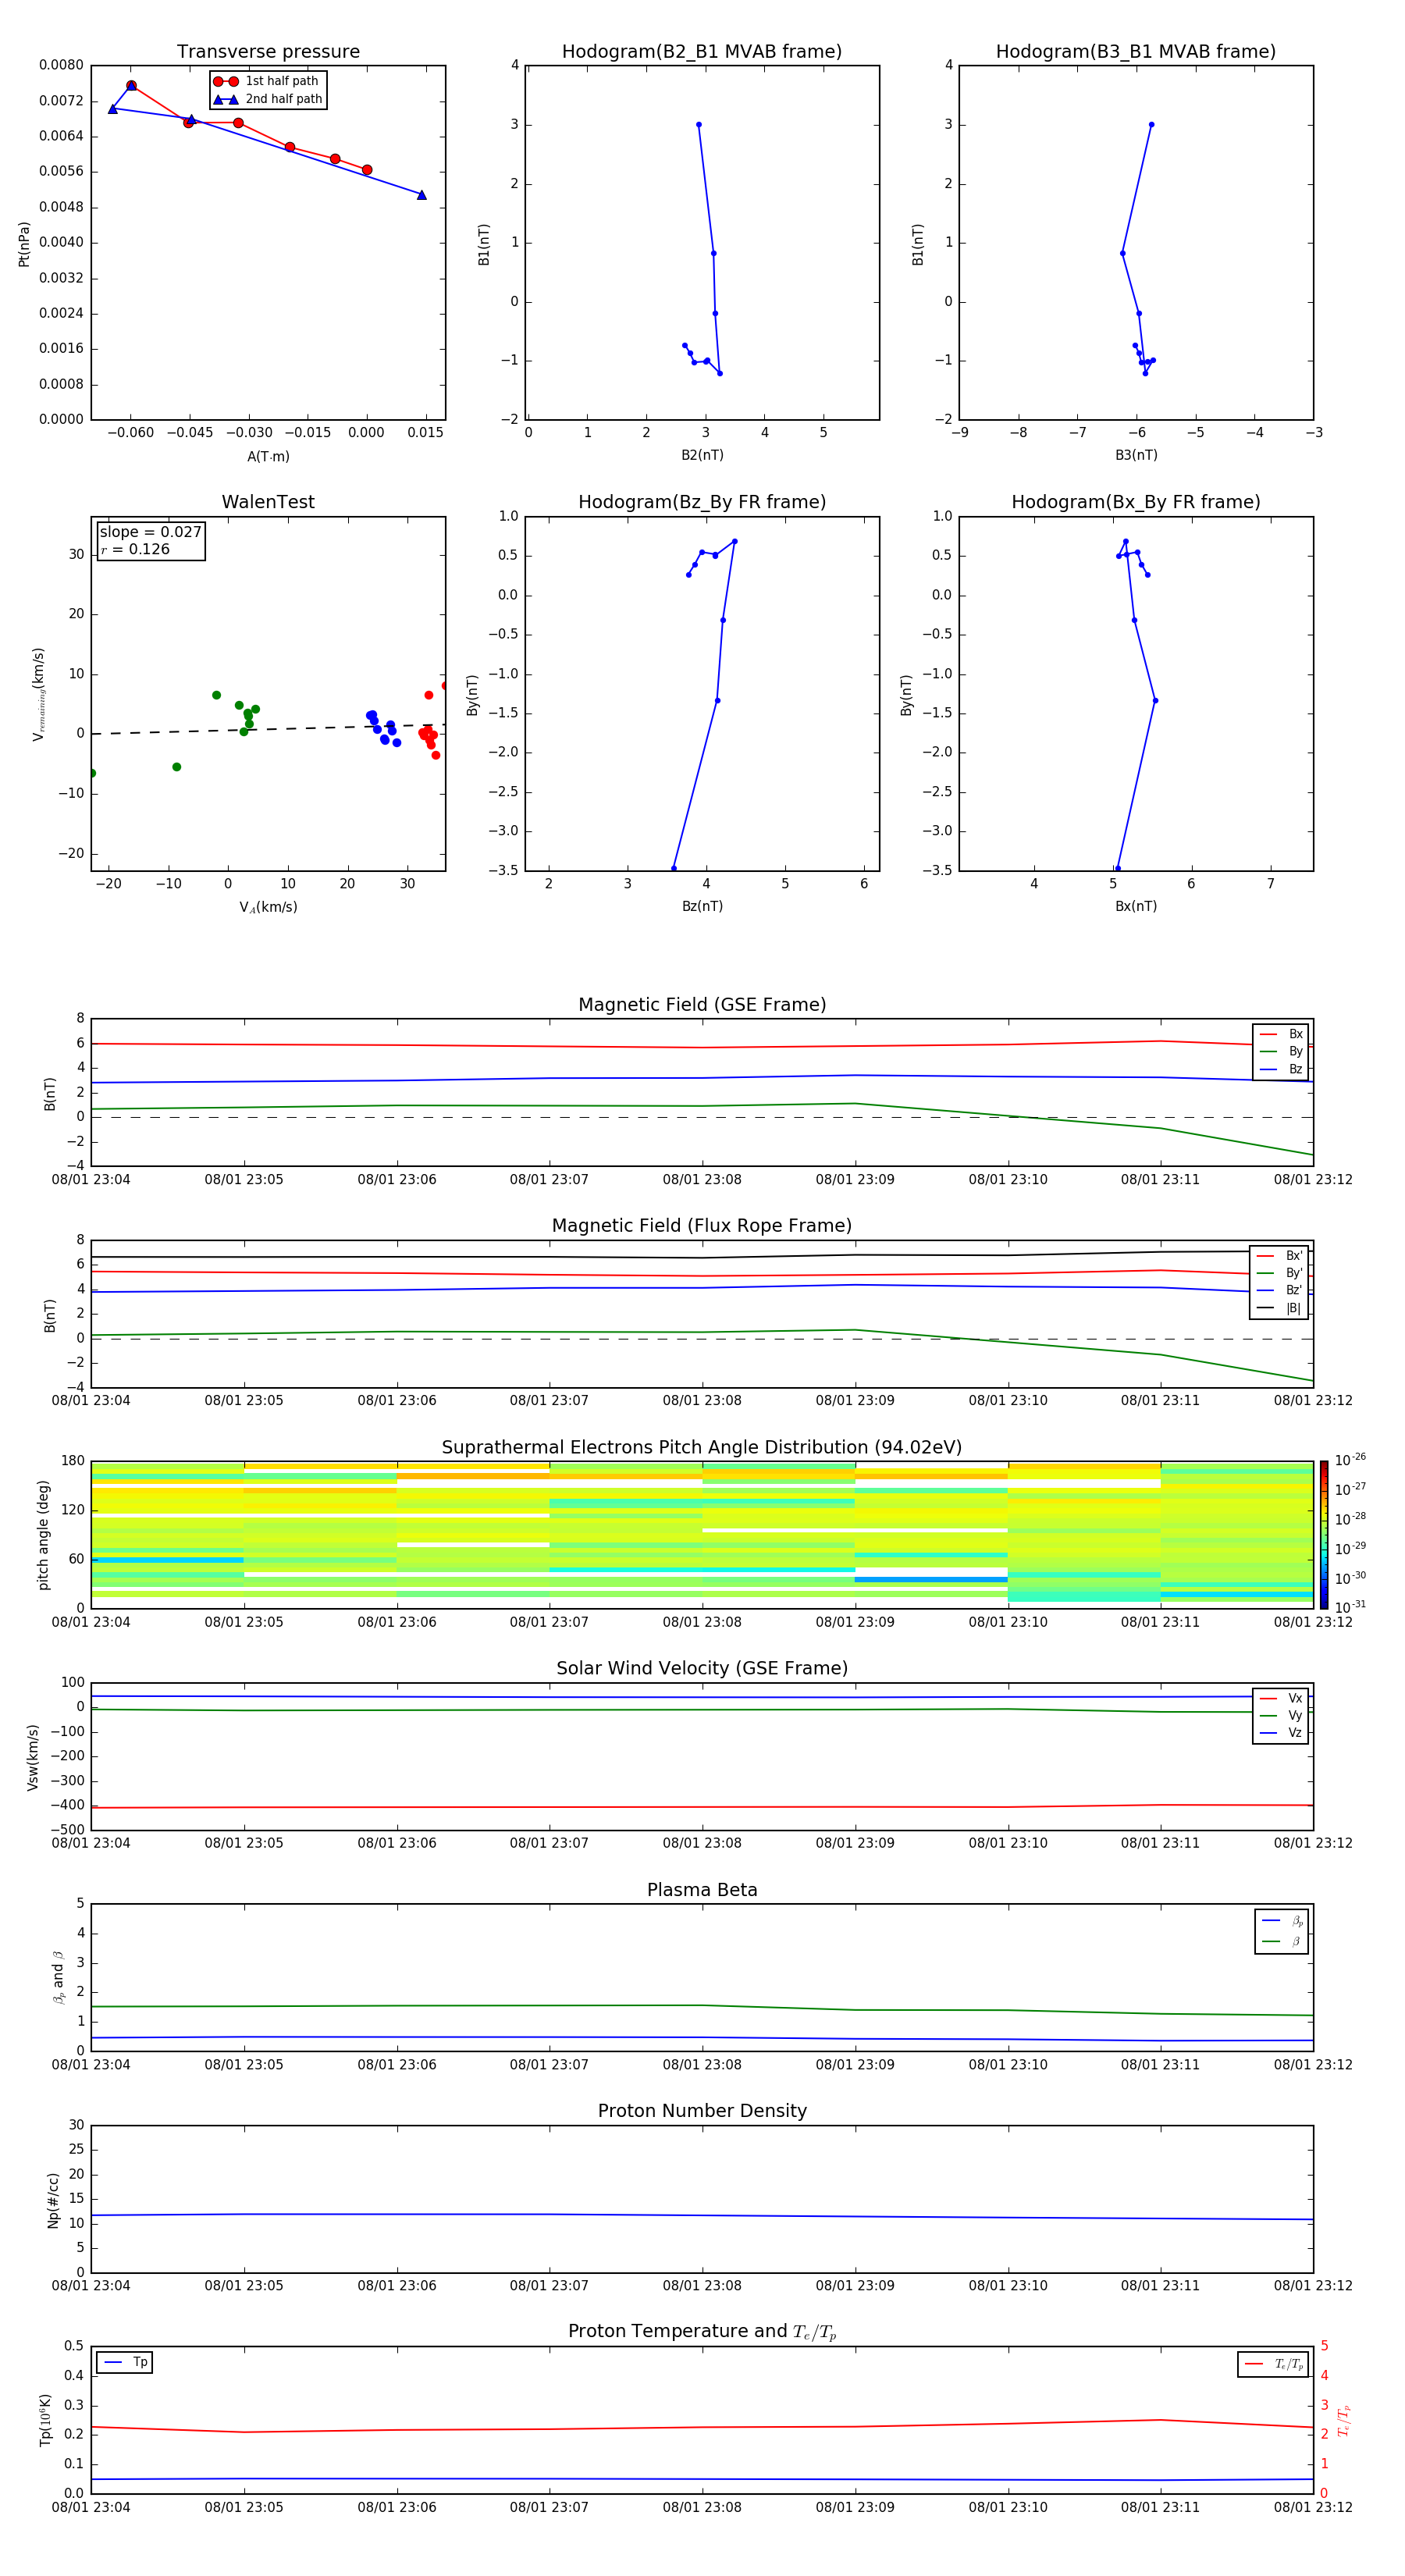The width and height of the screenshot is (1405, 2576).
Task: Click the 'Proton Temperature and Te/Tp' title
Action: point(702,2332)
